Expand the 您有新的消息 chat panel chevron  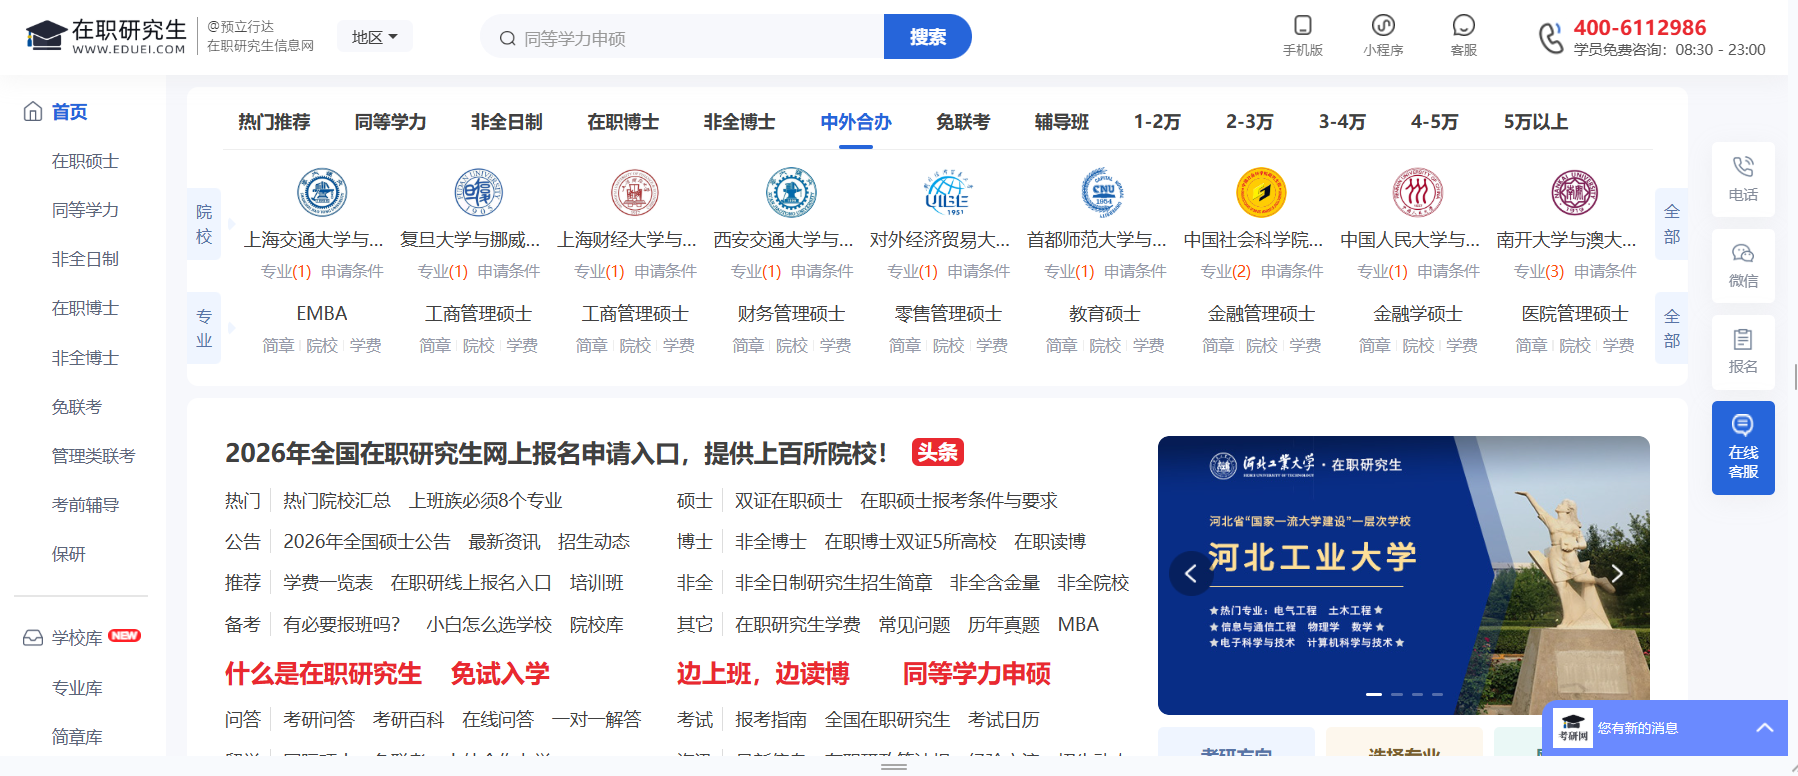pyautogui.click(x=1765, y=728)
